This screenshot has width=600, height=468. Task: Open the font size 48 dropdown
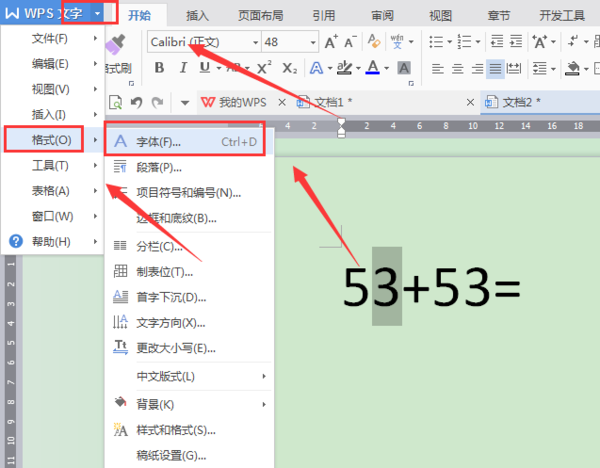click(313, 42)
